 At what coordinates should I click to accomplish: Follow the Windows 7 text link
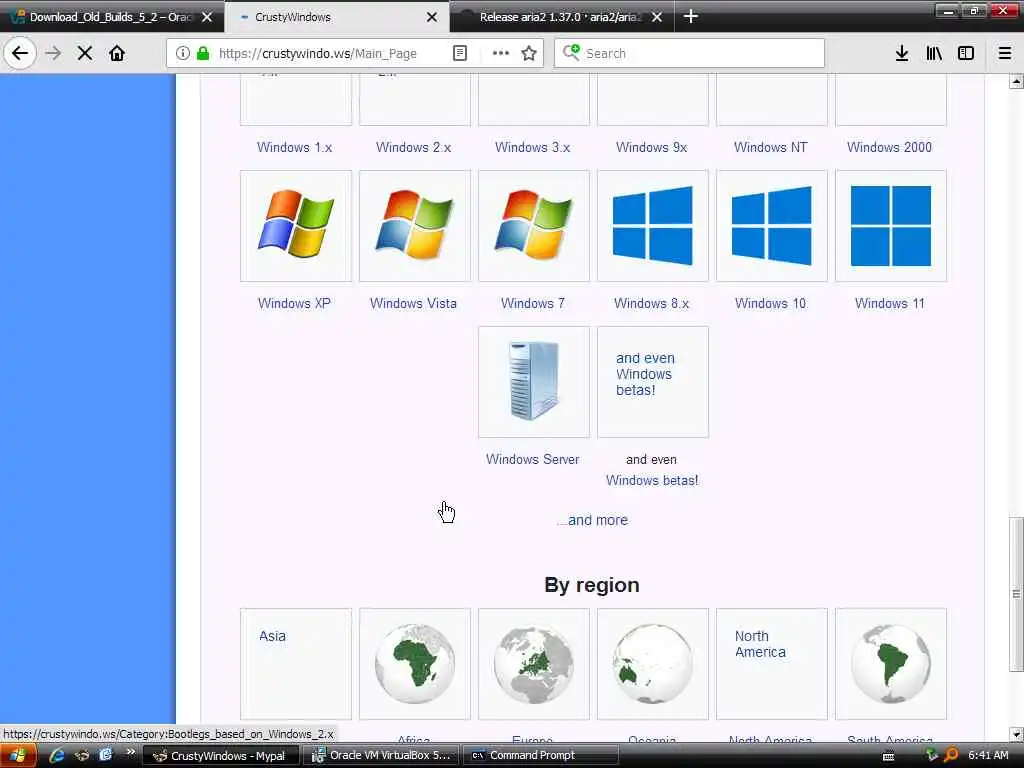click(x=533, y=303)
